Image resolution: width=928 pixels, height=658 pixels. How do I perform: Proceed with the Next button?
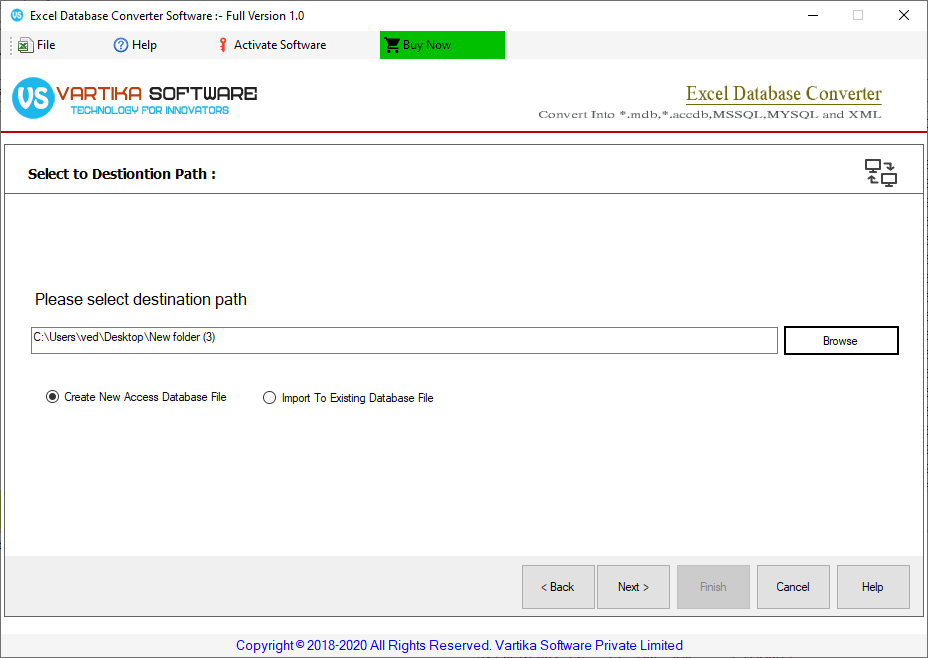coord(633,587)
